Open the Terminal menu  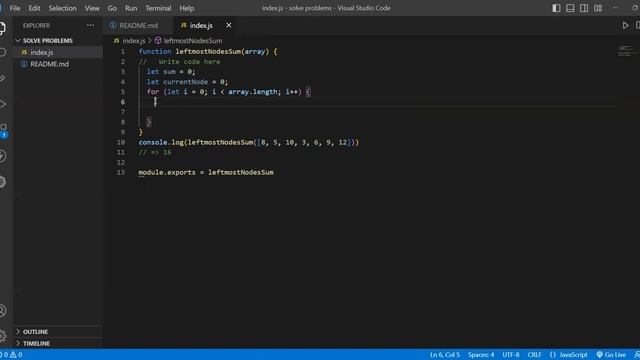[158, 8]
